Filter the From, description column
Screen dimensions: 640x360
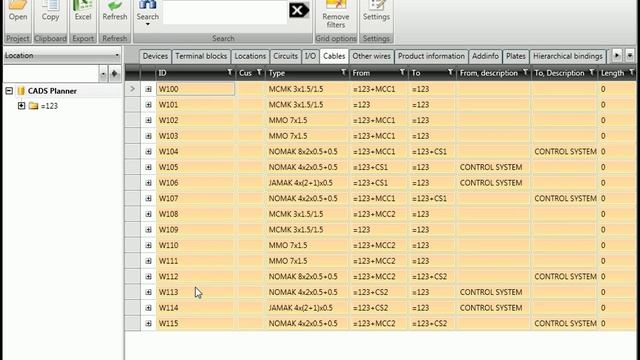click(525, 73)
